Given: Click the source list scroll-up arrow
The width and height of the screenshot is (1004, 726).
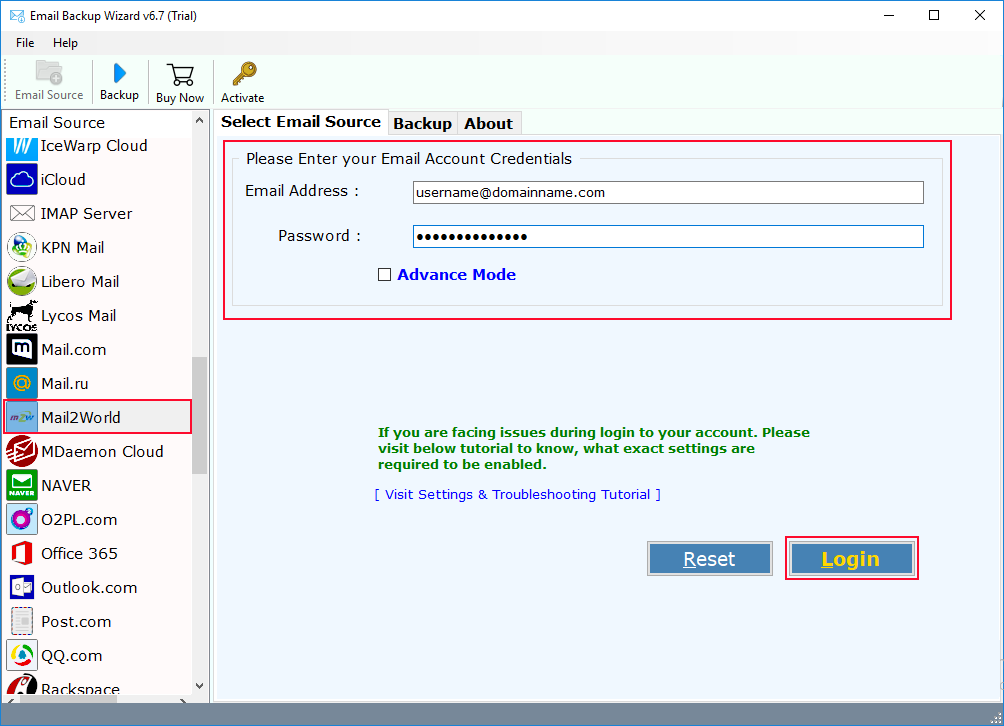Looking at the screenshot, I should (199, 120).
